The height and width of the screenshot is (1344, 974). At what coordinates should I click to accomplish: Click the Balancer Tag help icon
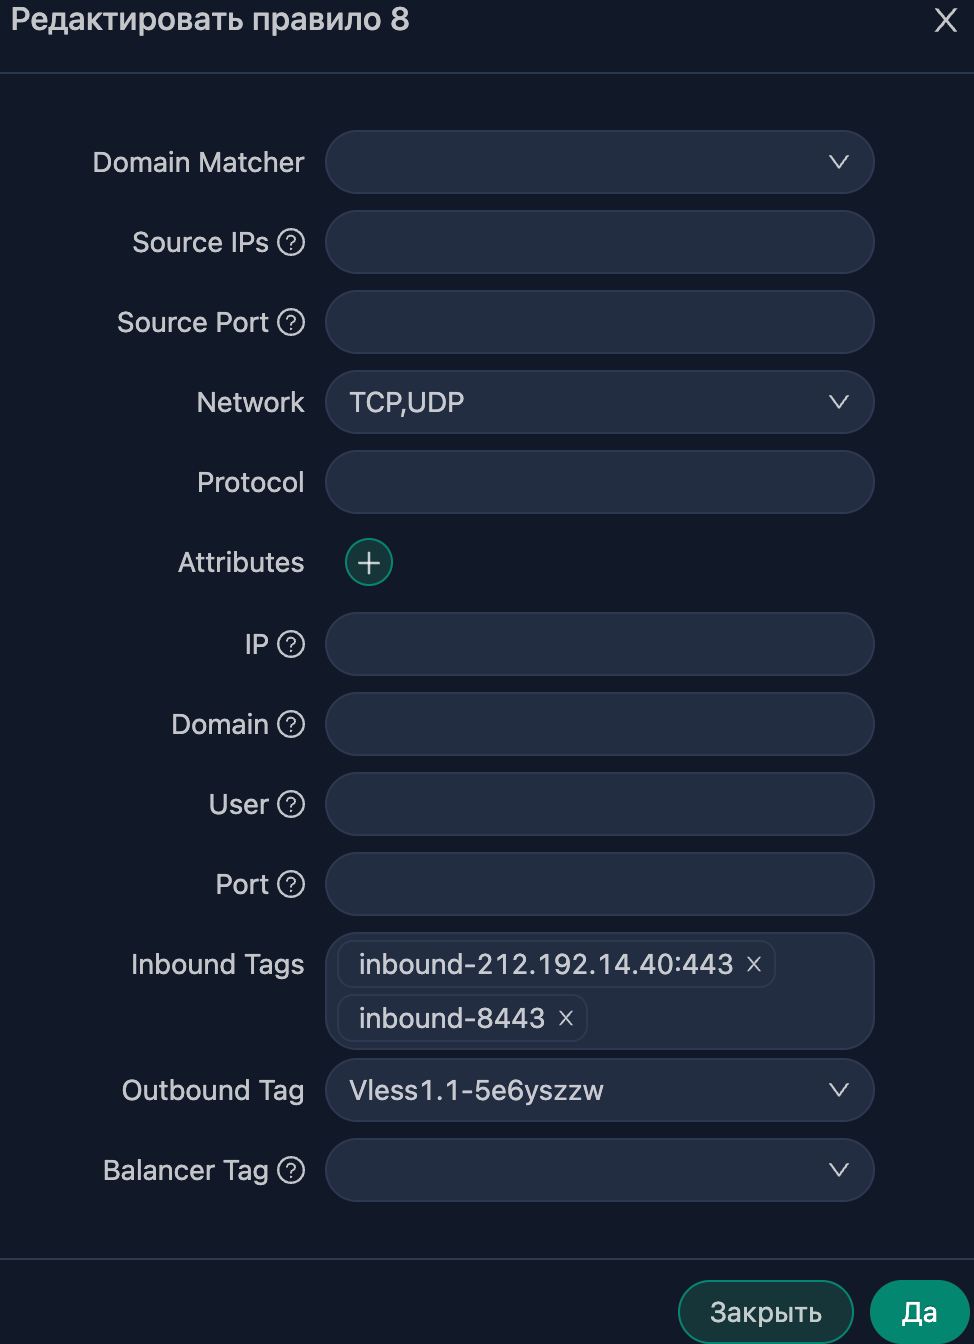291,1170
